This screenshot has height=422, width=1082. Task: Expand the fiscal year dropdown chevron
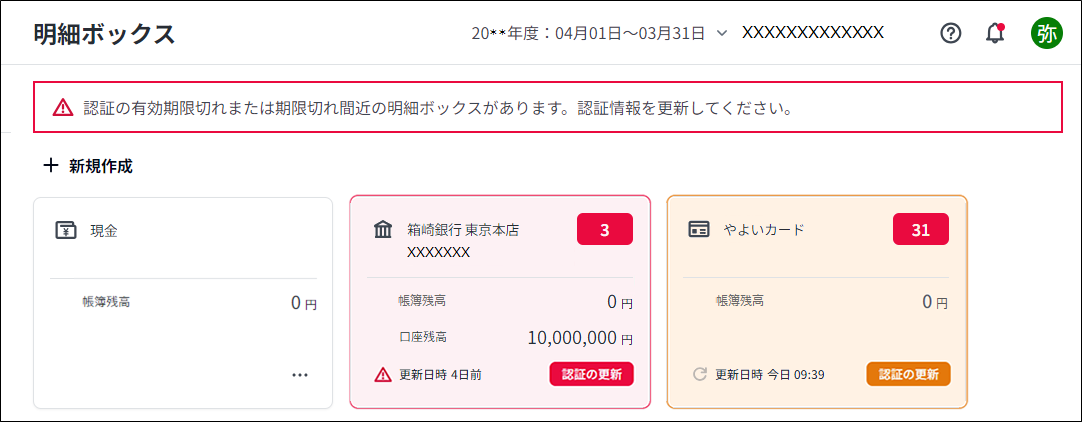(721, 33)
